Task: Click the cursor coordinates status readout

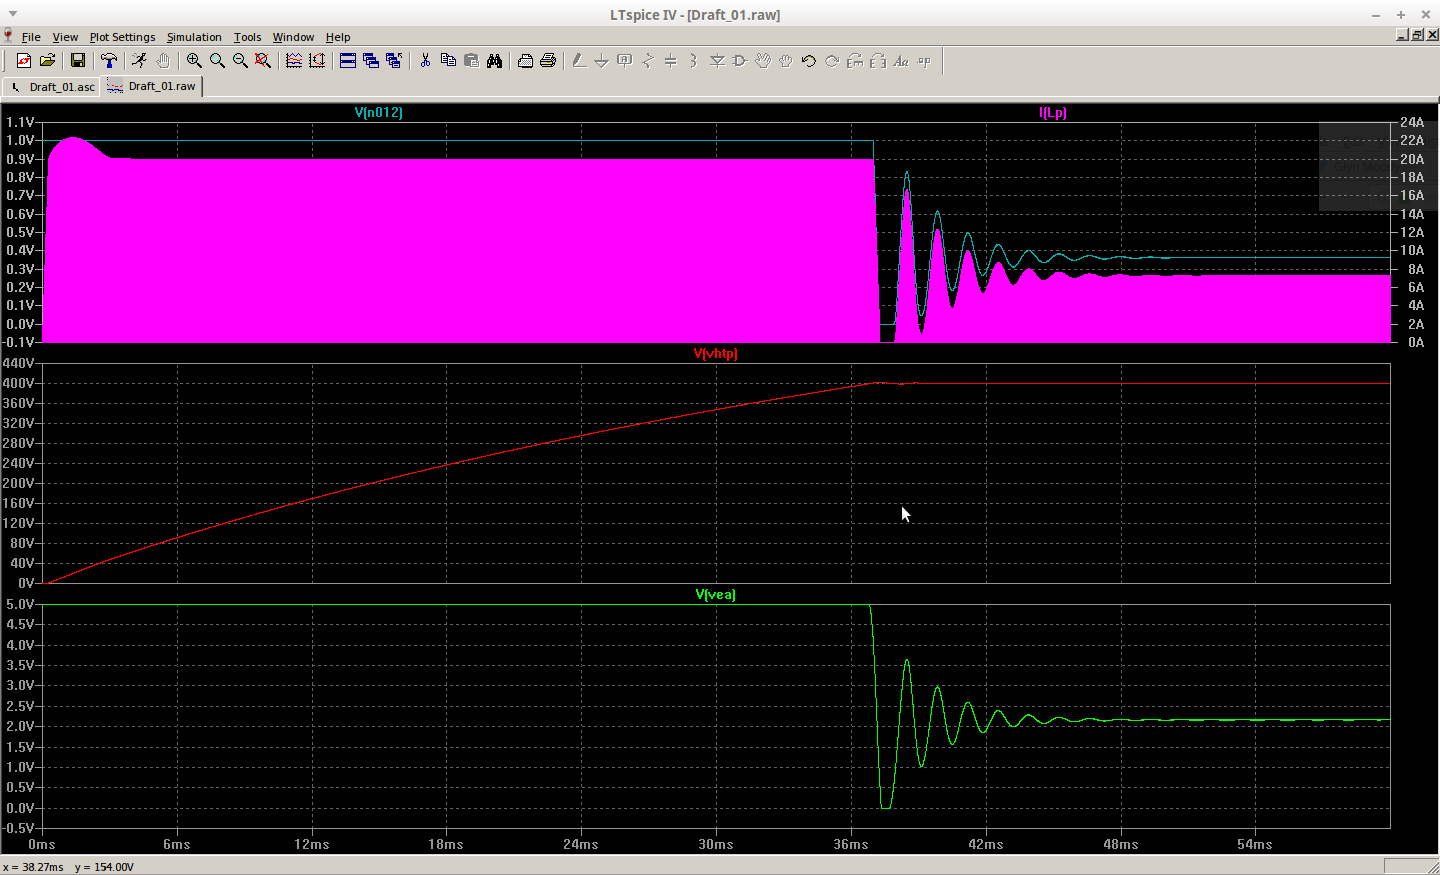Action: click(x=69, y=867)
